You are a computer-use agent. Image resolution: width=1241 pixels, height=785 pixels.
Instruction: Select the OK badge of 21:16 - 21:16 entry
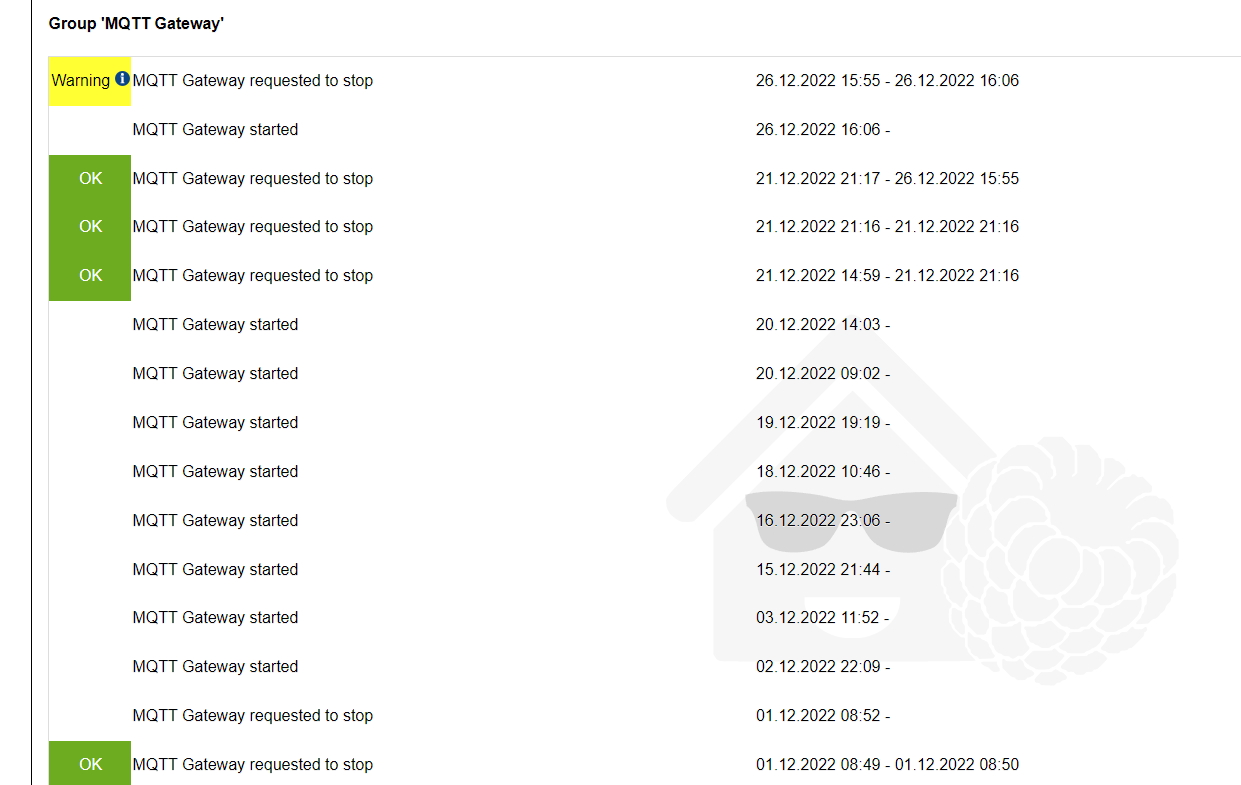90,227
